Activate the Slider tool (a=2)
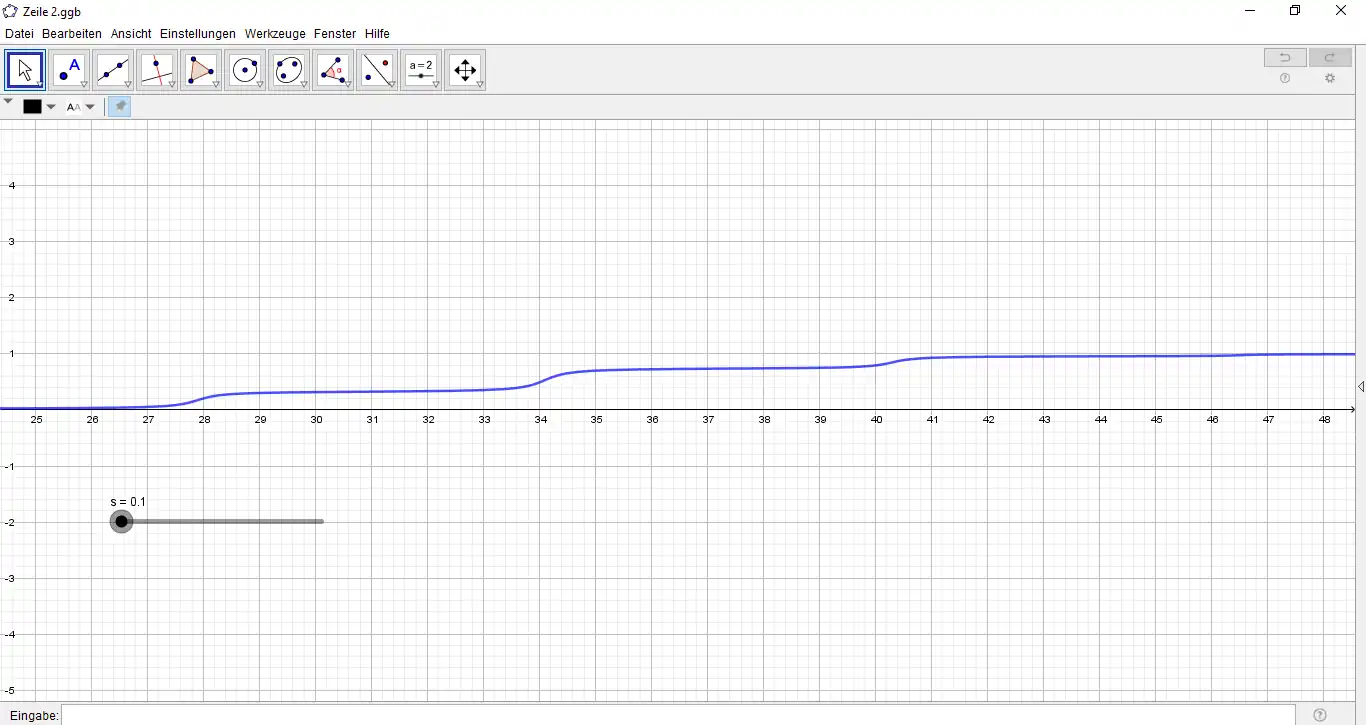 click(421, 70)
